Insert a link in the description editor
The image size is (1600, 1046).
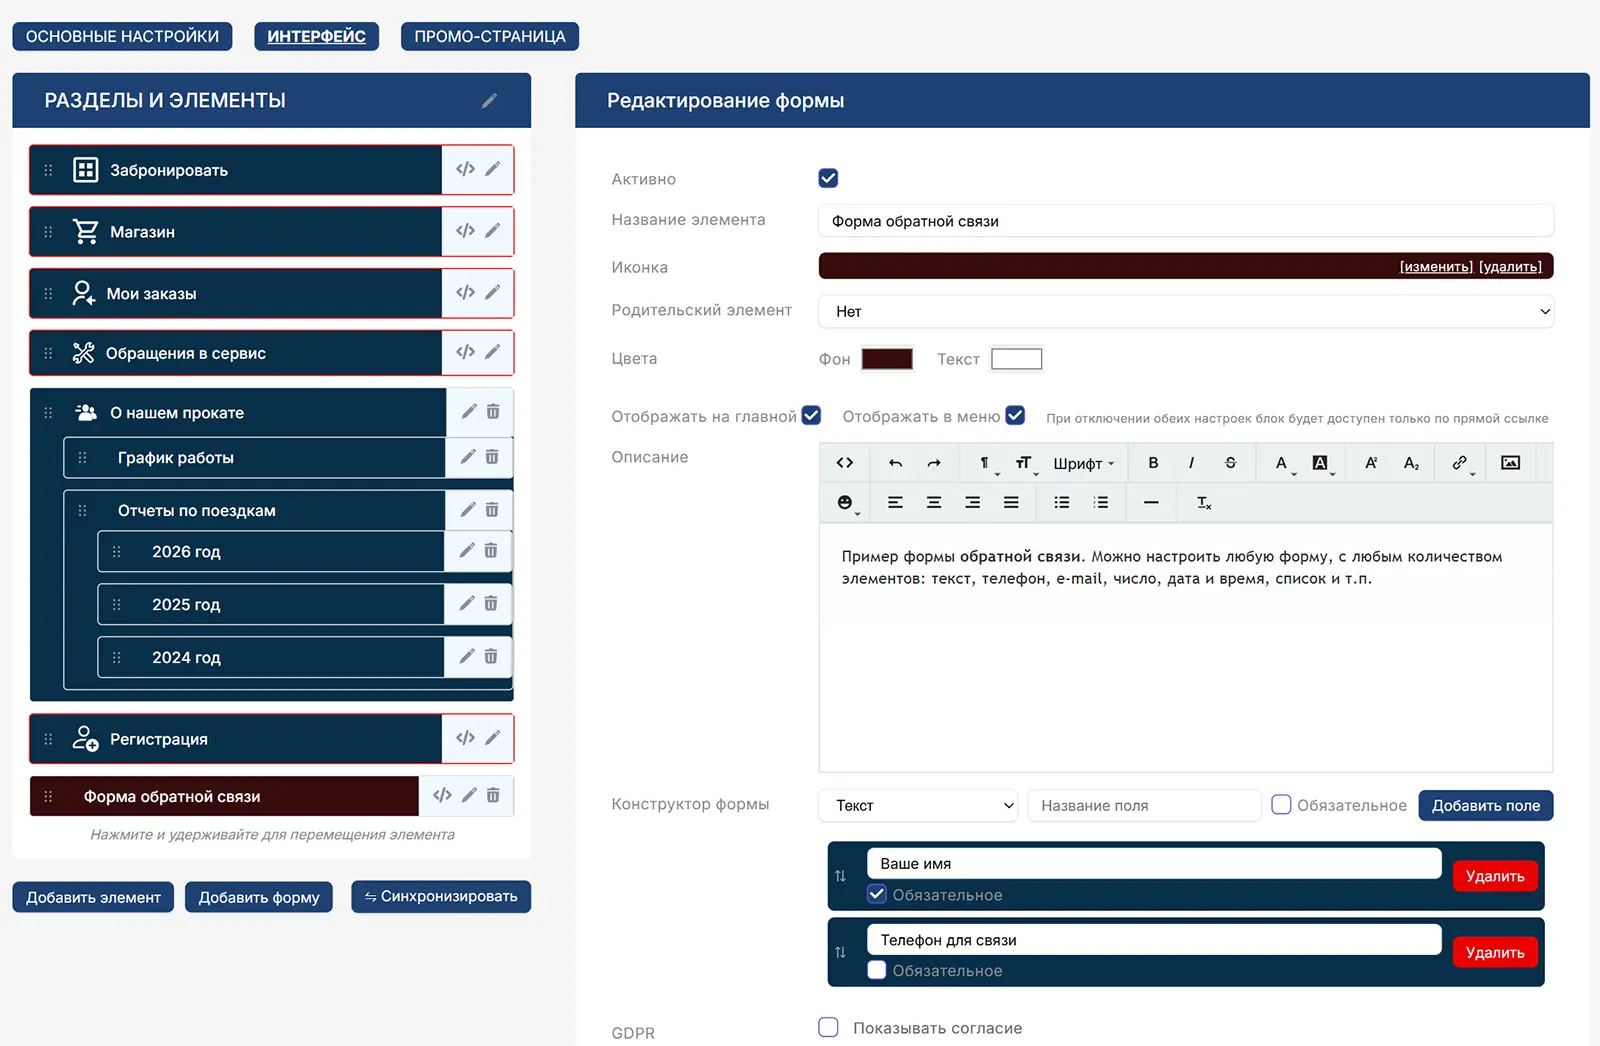coord(1460,463)
